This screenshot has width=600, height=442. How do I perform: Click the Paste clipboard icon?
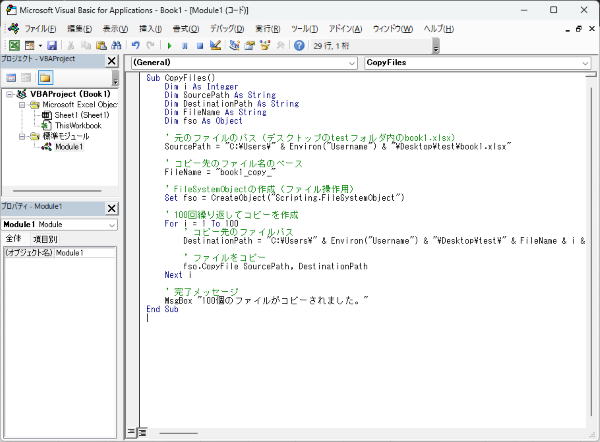point(101,46)
